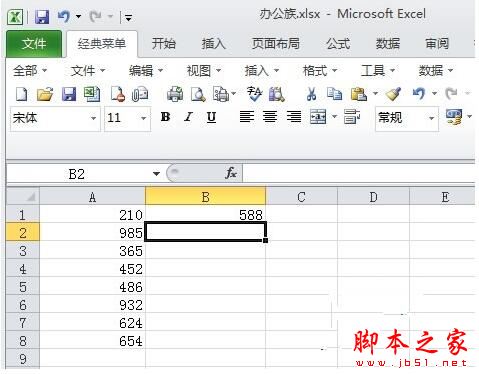Create a new blank workbook icon

22,94
